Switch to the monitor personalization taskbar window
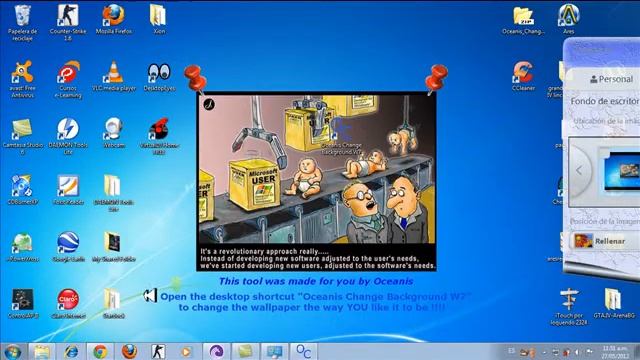640x360 pixels. coord(274,351)
